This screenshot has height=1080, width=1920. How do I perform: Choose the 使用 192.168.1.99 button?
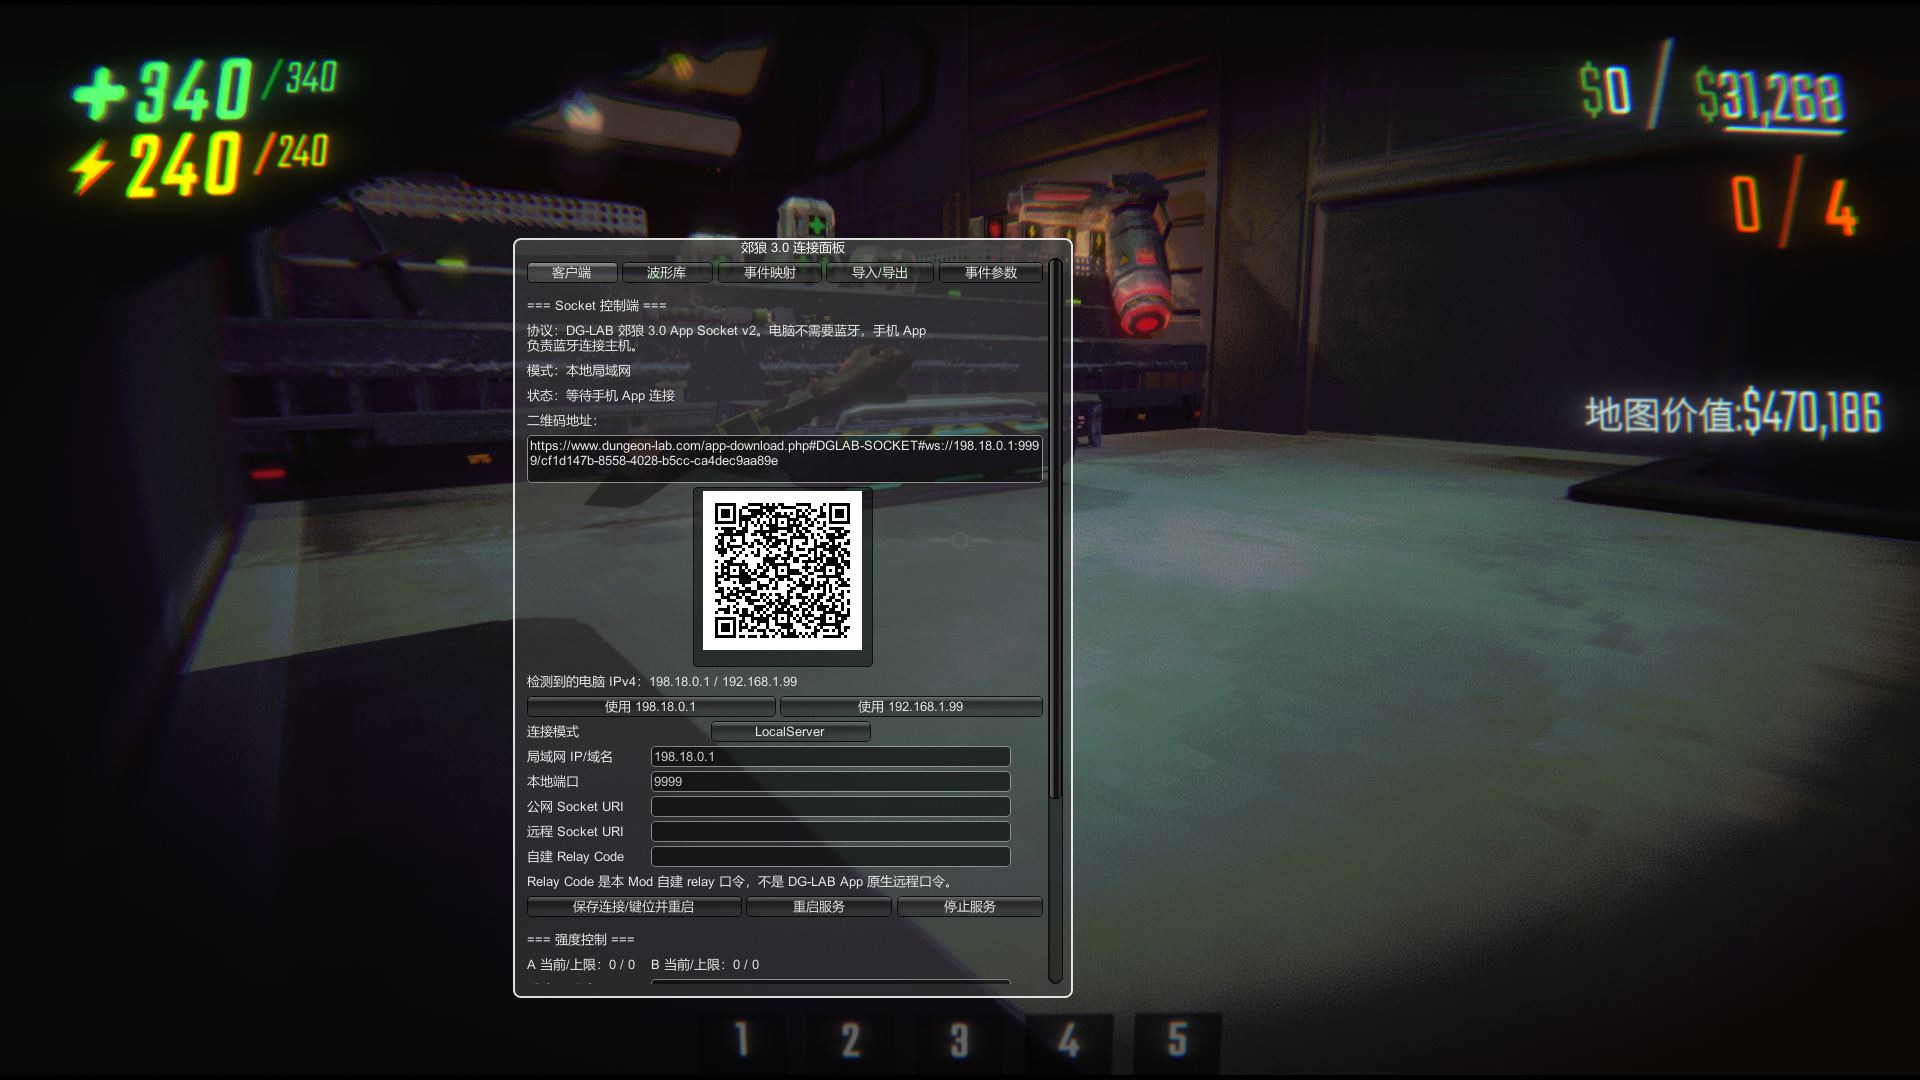click(911, 707)
